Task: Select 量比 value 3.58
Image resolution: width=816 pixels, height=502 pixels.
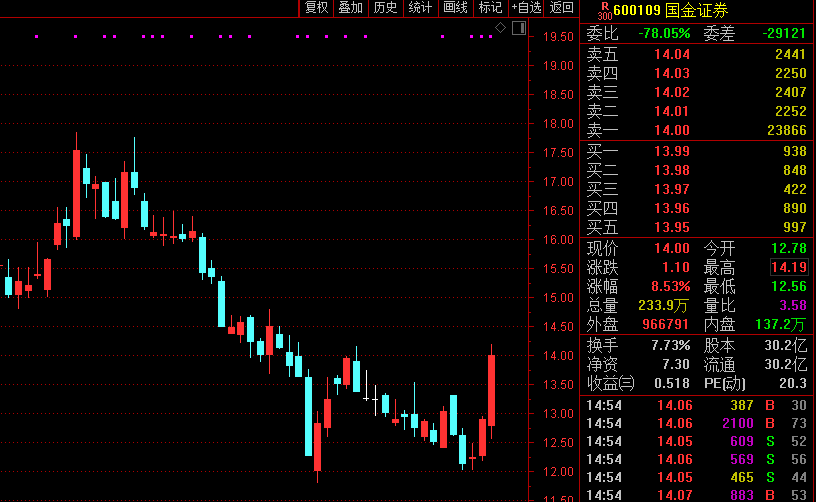Action: [x=793, y=305]
